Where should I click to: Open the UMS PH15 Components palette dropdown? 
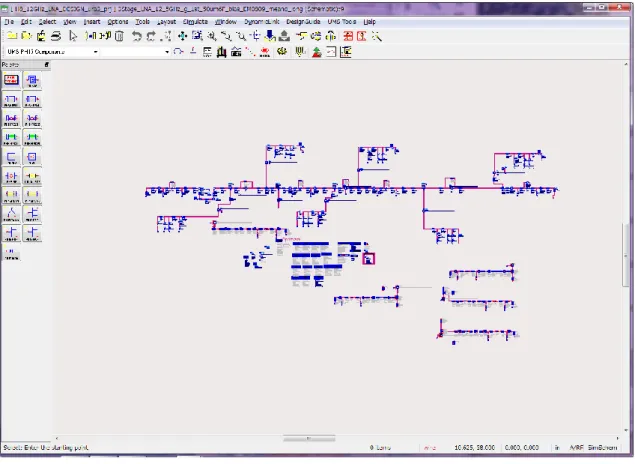[52, 52]
